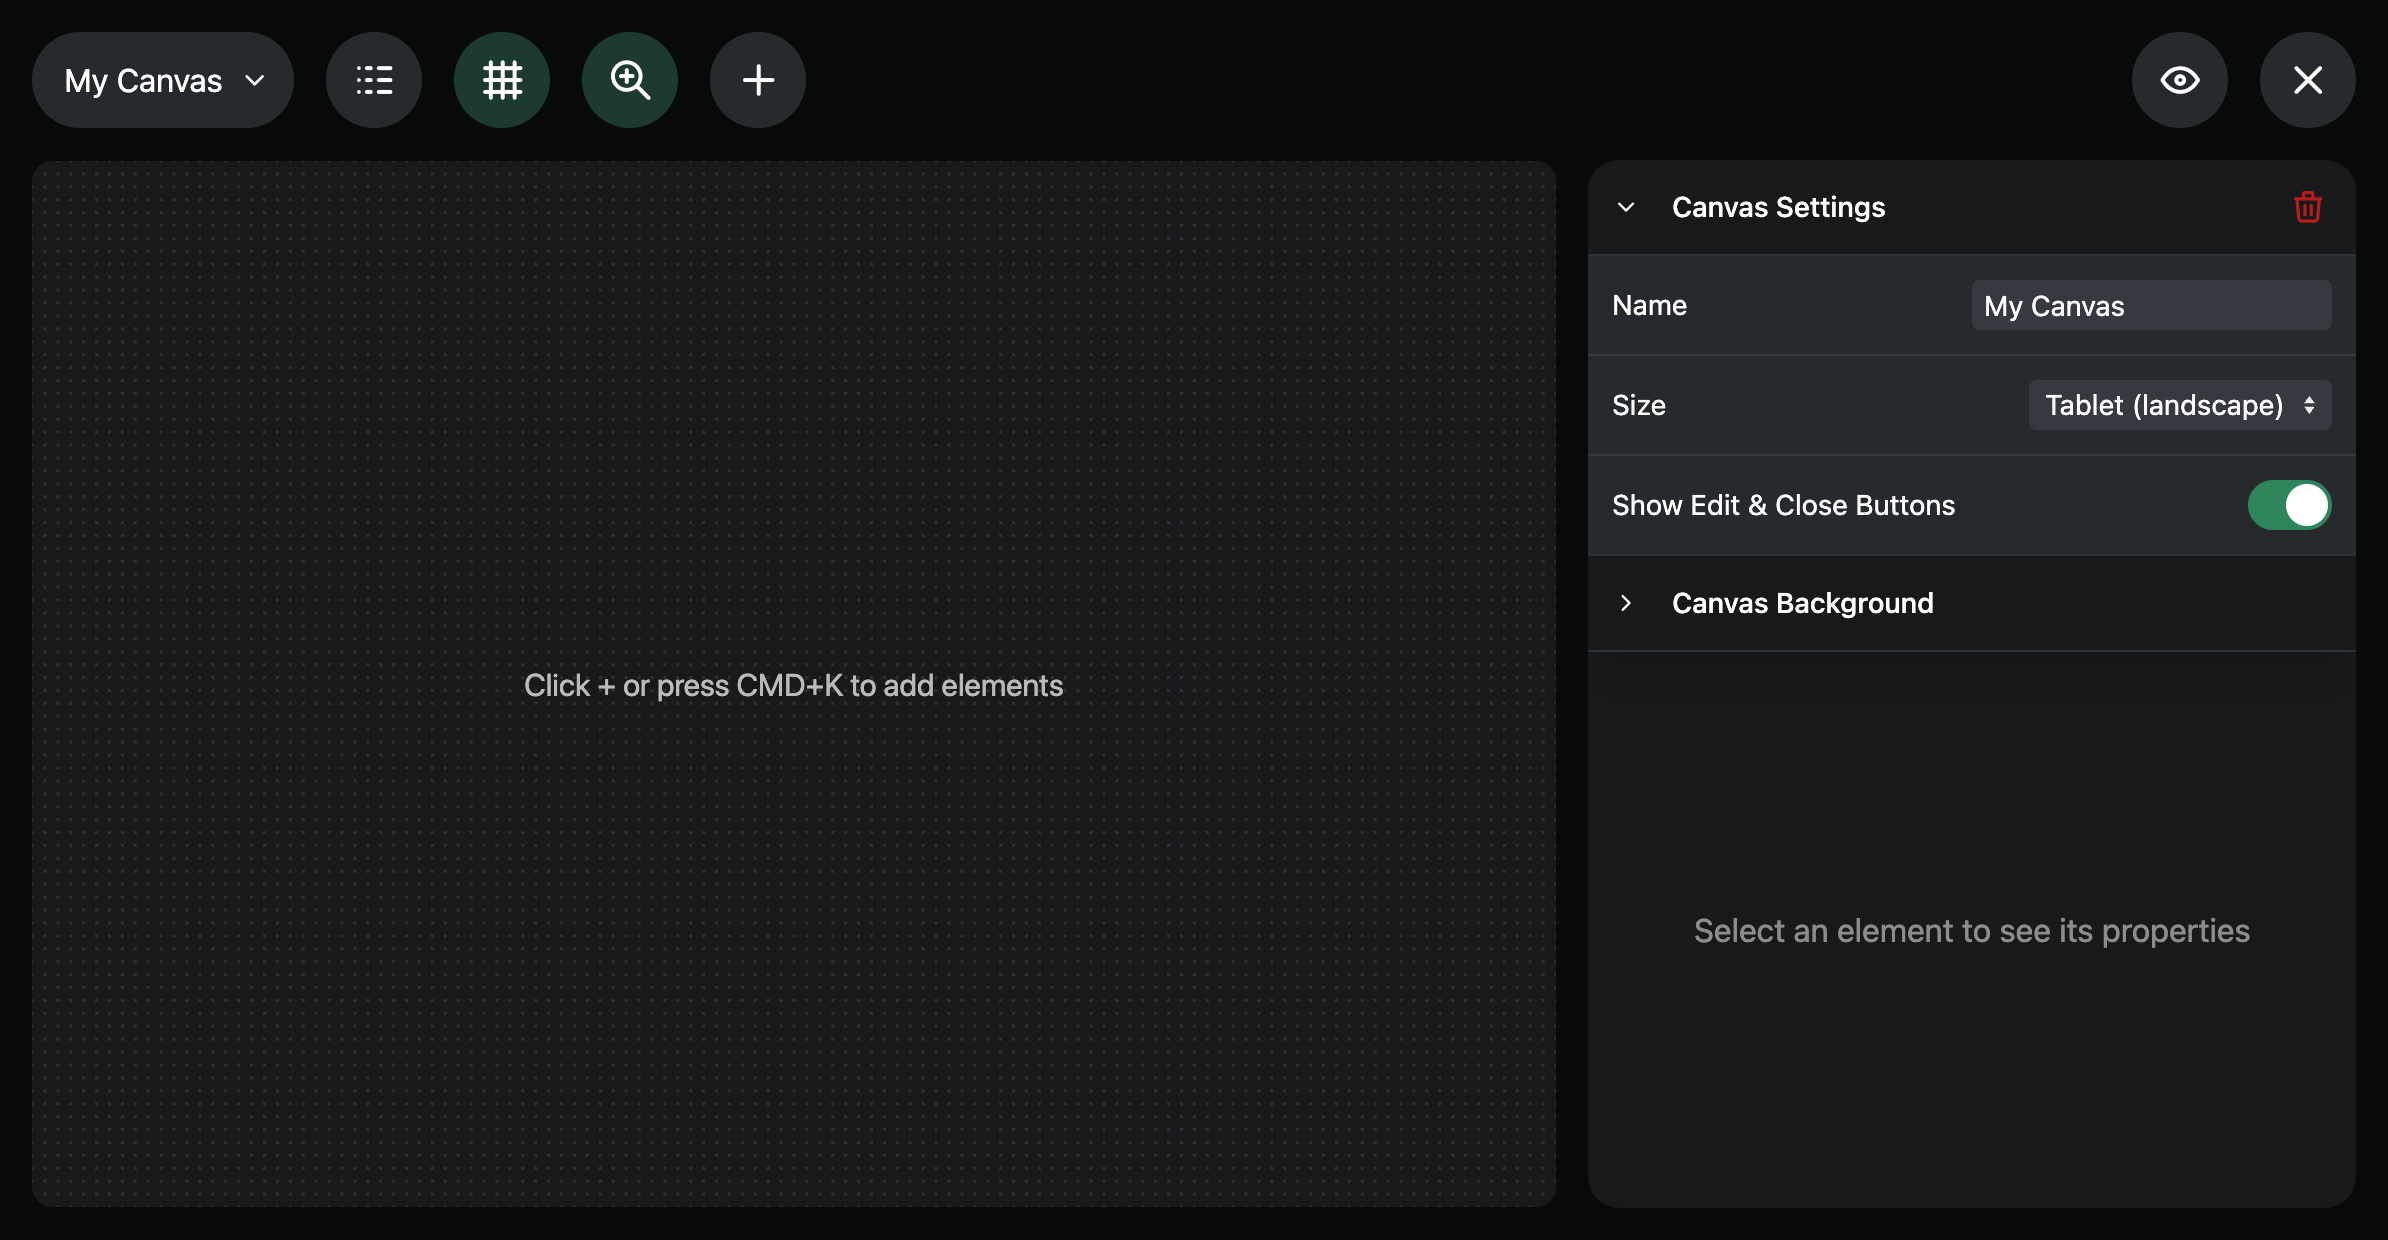The width and height of the screenshot is (2388, 1240).
Task: Click the Show Edit & Close Buttons label
Action: point(1783,505)
